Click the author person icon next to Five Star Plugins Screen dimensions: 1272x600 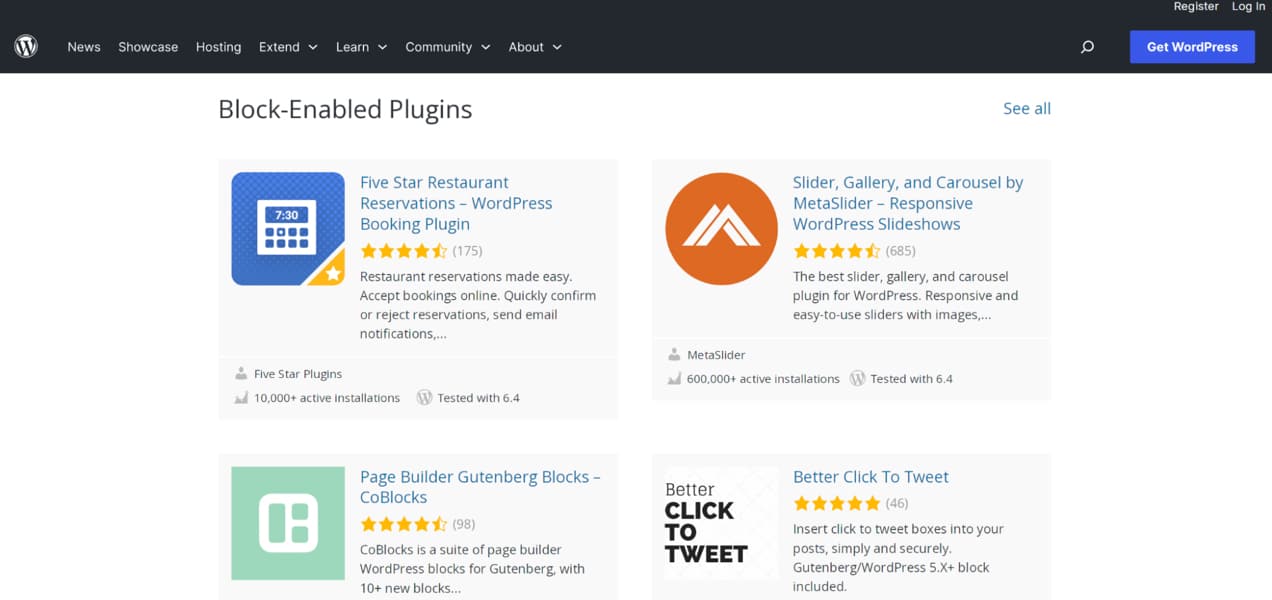point(240,373)
